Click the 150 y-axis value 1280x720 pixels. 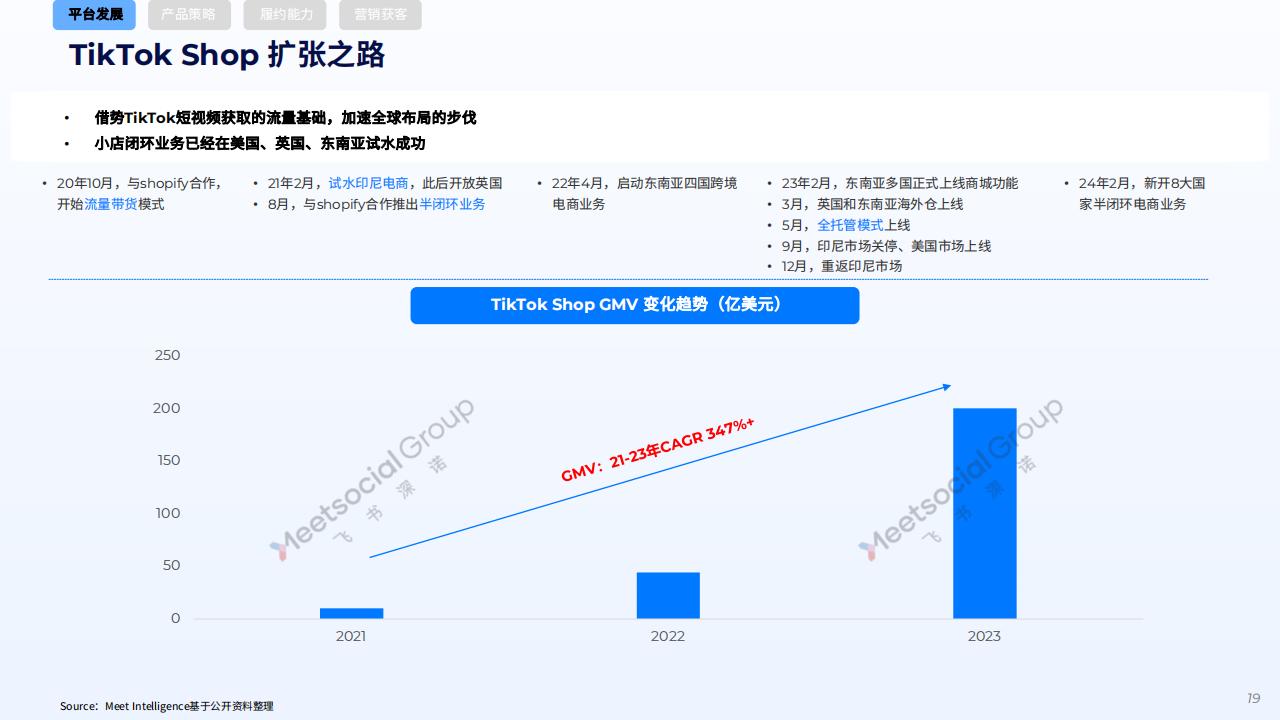tap(168, 460)
